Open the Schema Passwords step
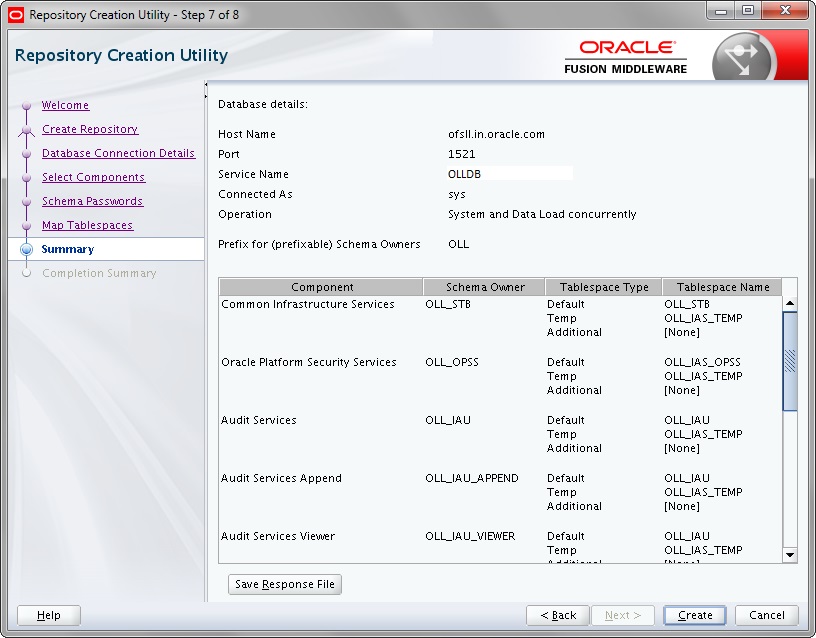Screen dimensions: 816x638 click(93, 201)
